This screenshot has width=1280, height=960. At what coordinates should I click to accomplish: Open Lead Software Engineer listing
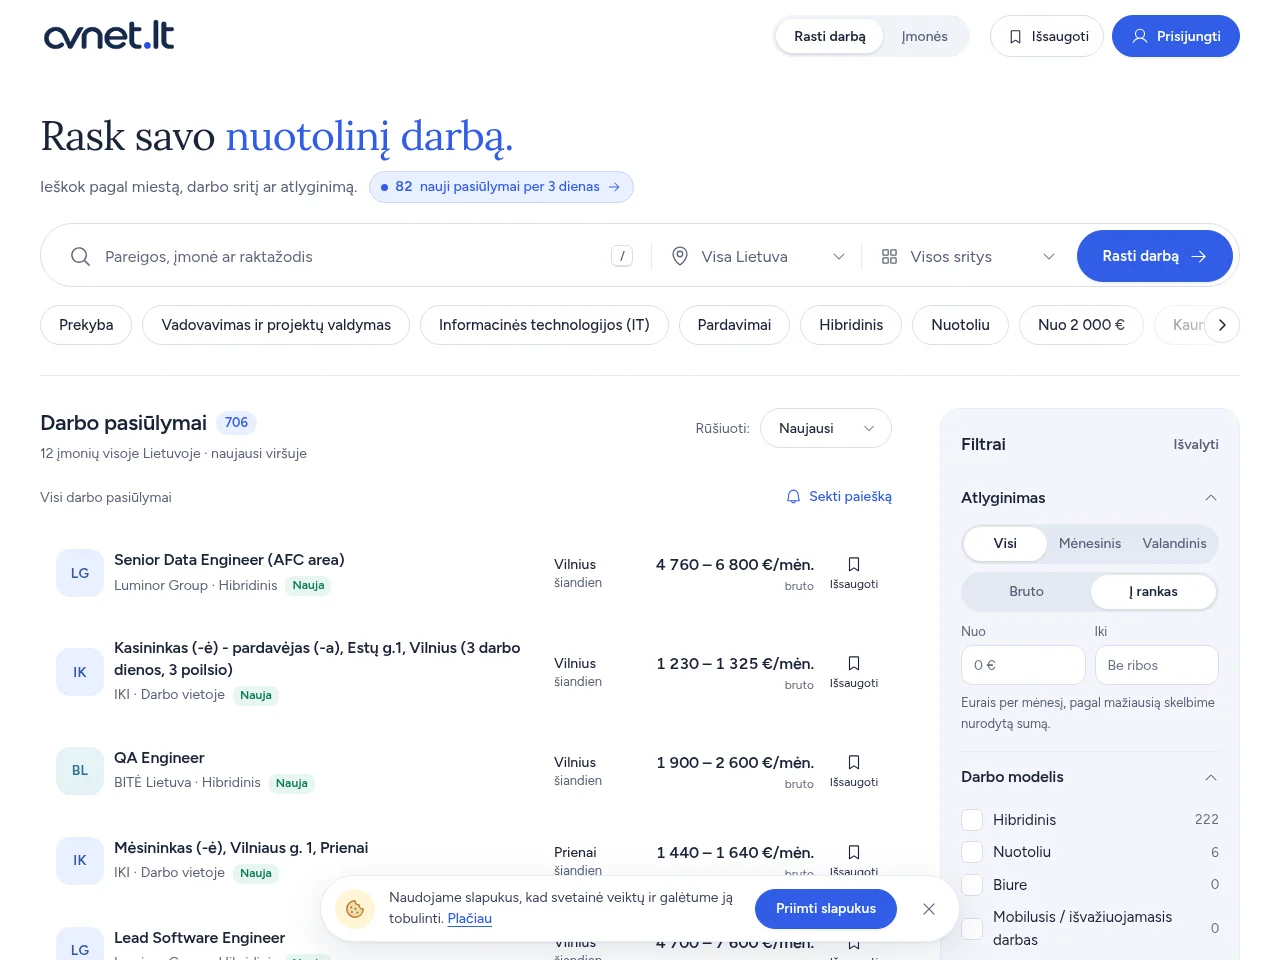(x=200, y=938)
